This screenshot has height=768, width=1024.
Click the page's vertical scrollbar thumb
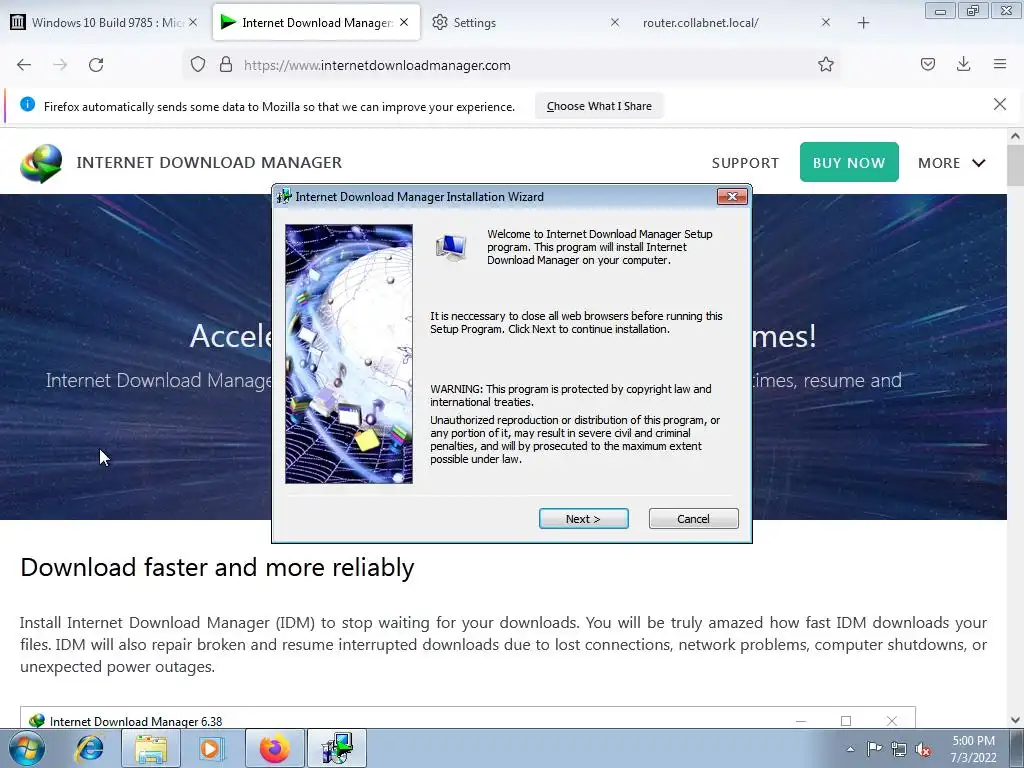[1015, 165]
